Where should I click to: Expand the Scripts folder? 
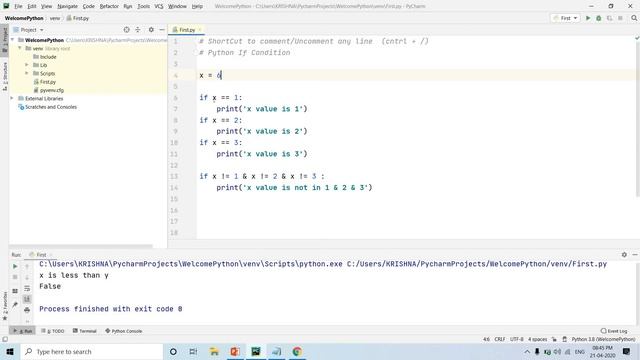[x=27, y=73]
